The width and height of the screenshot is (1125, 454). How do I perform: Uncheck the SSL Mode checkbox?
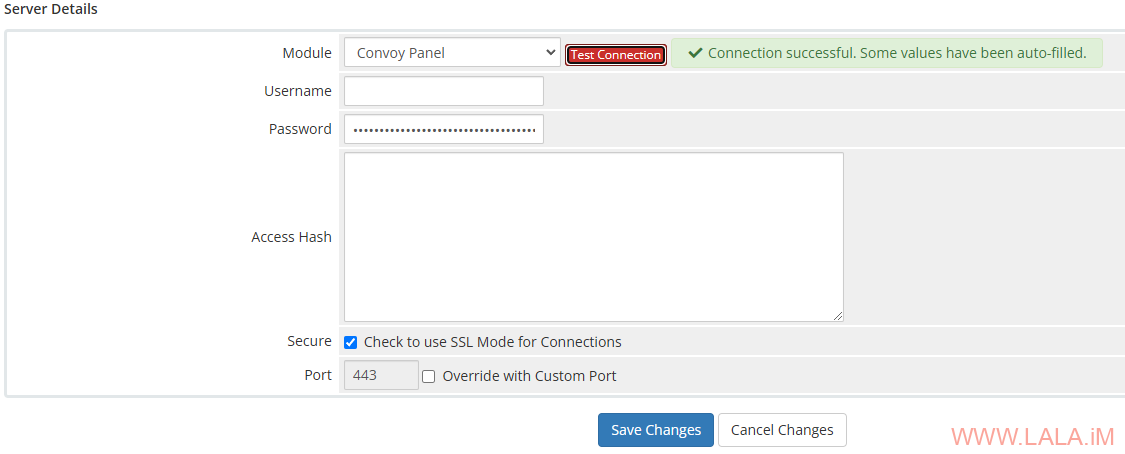pyautogui.click(x=351, y=342)
